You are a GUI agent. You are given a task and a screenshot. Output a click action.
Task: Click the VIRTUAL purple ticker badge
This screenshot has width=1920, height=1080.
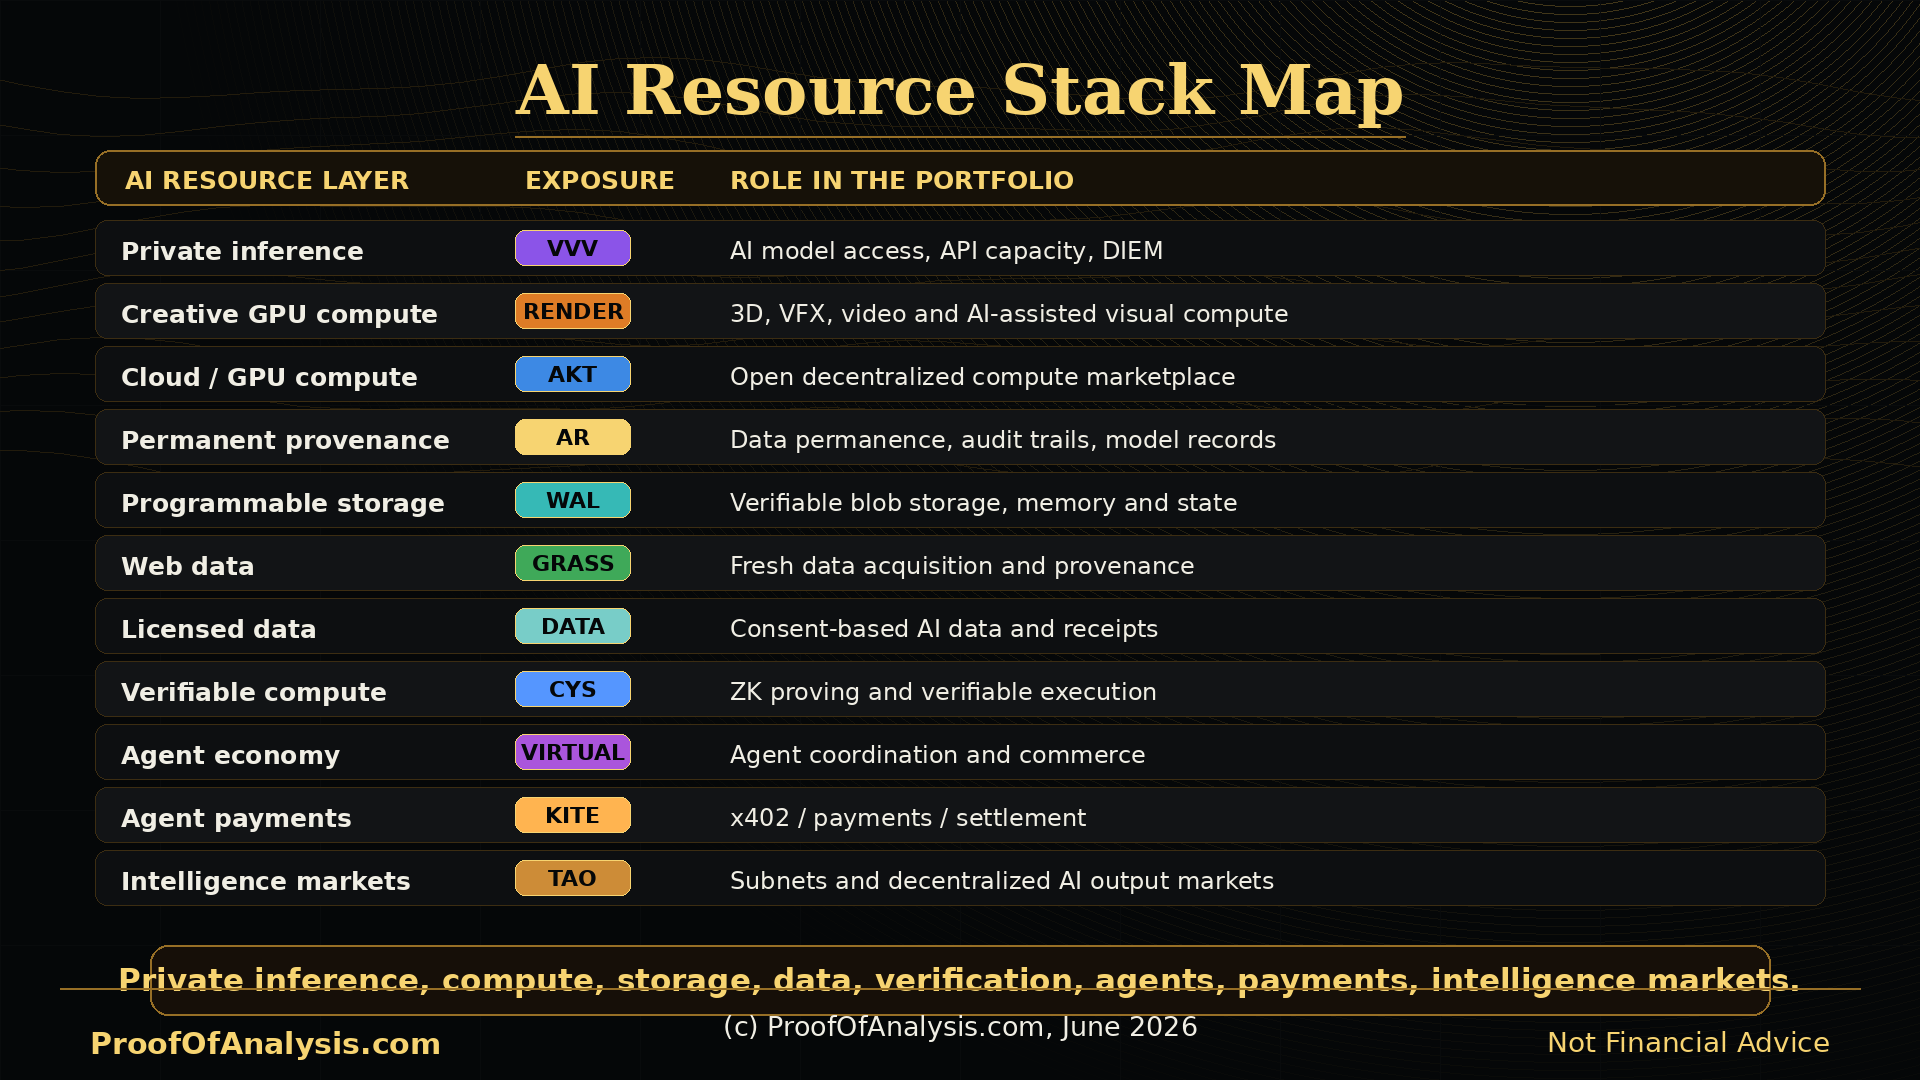572,752
